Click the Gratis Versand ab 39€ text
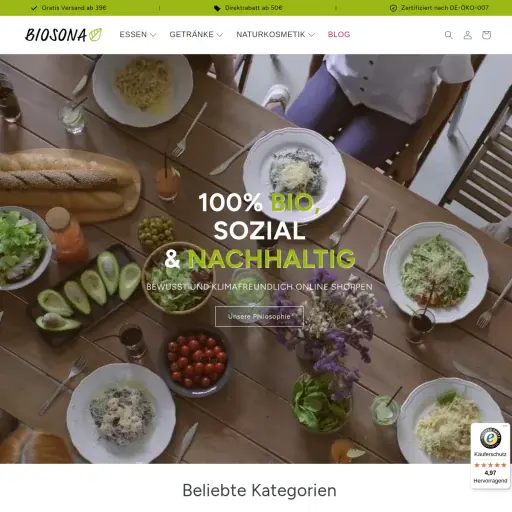The height and width of the screenshot is (512, 512). click(74, 8)
